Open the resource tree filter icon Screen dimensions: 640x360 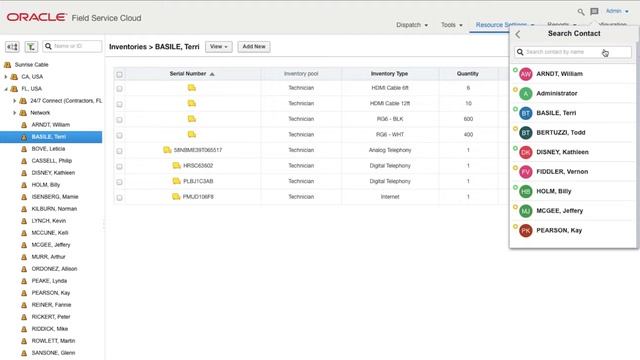(31, 47)
